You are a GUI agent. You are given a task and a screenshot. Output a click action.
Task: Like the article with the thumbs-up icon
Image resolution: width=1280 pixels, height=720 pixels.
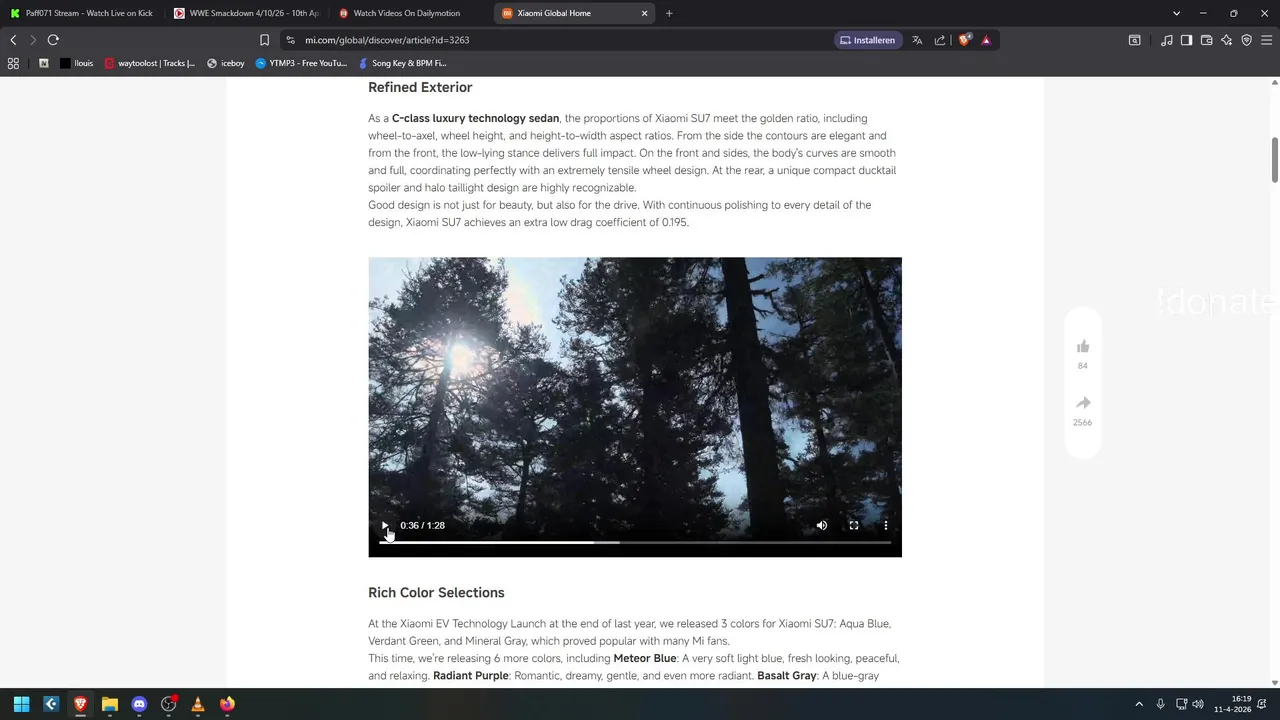click(1083, 346)
